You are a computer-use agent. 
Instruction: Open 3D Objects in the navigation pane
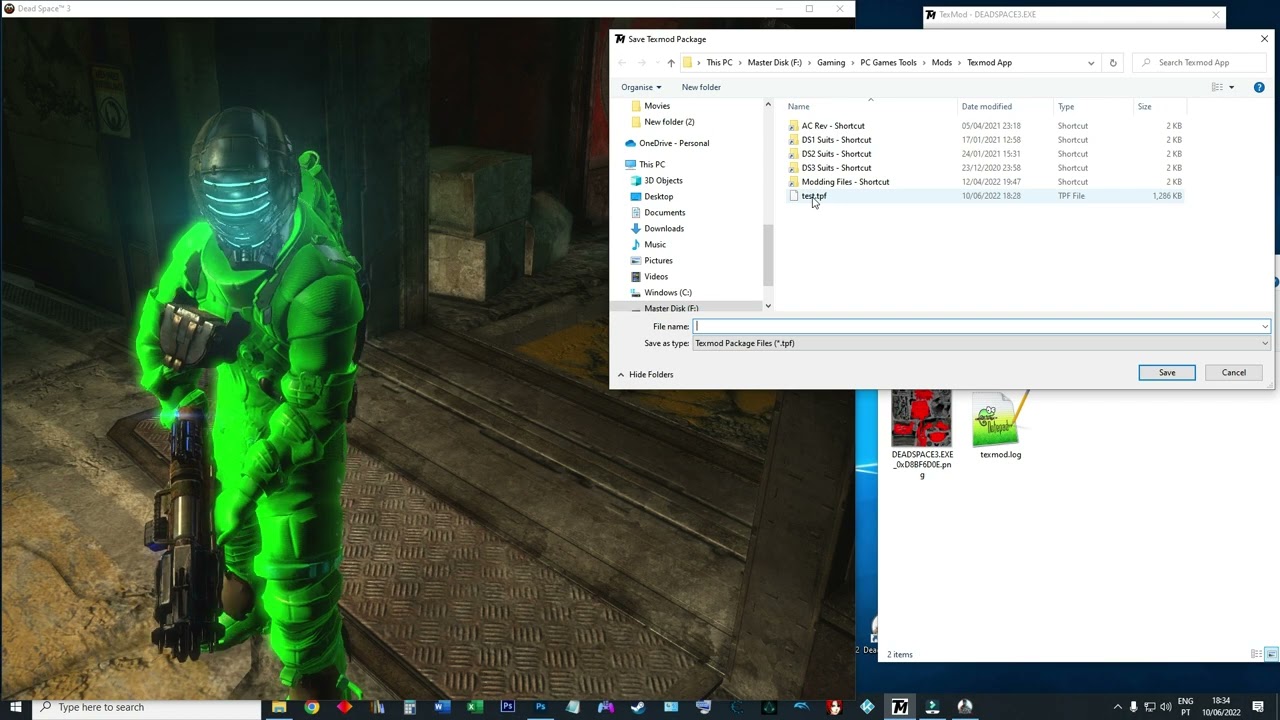(663, 181)
